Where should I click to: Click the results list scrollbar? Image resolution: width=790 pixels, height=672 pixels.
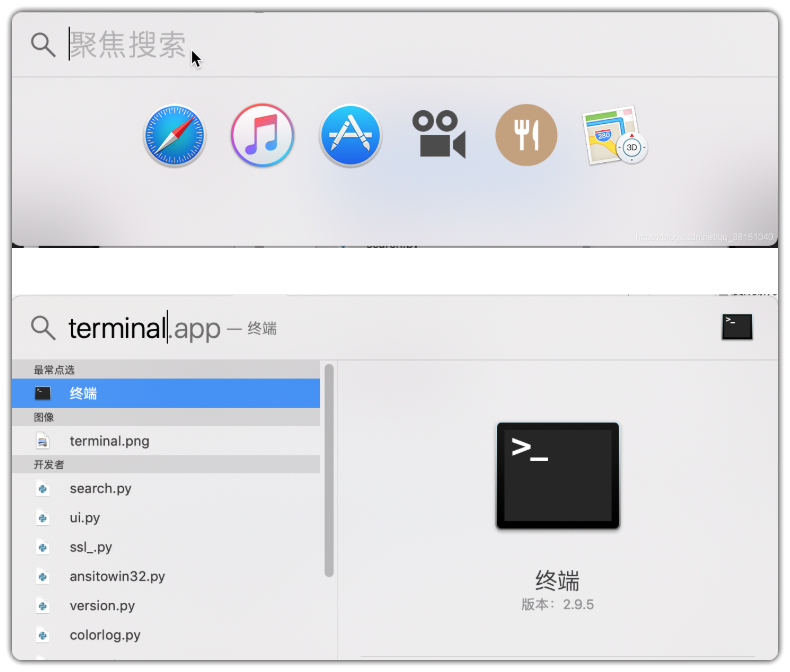329,470
